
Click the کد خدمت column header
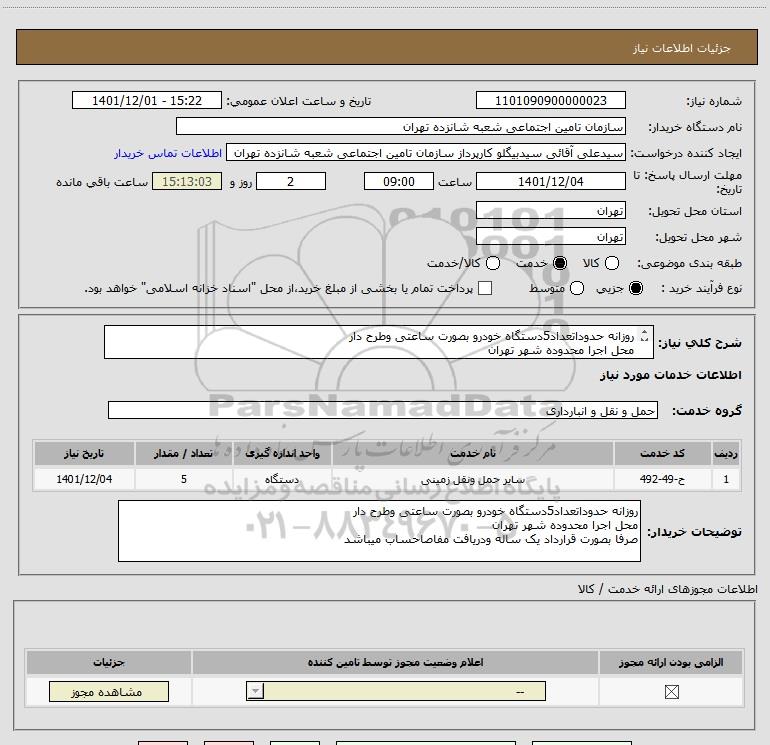[662, 453]
